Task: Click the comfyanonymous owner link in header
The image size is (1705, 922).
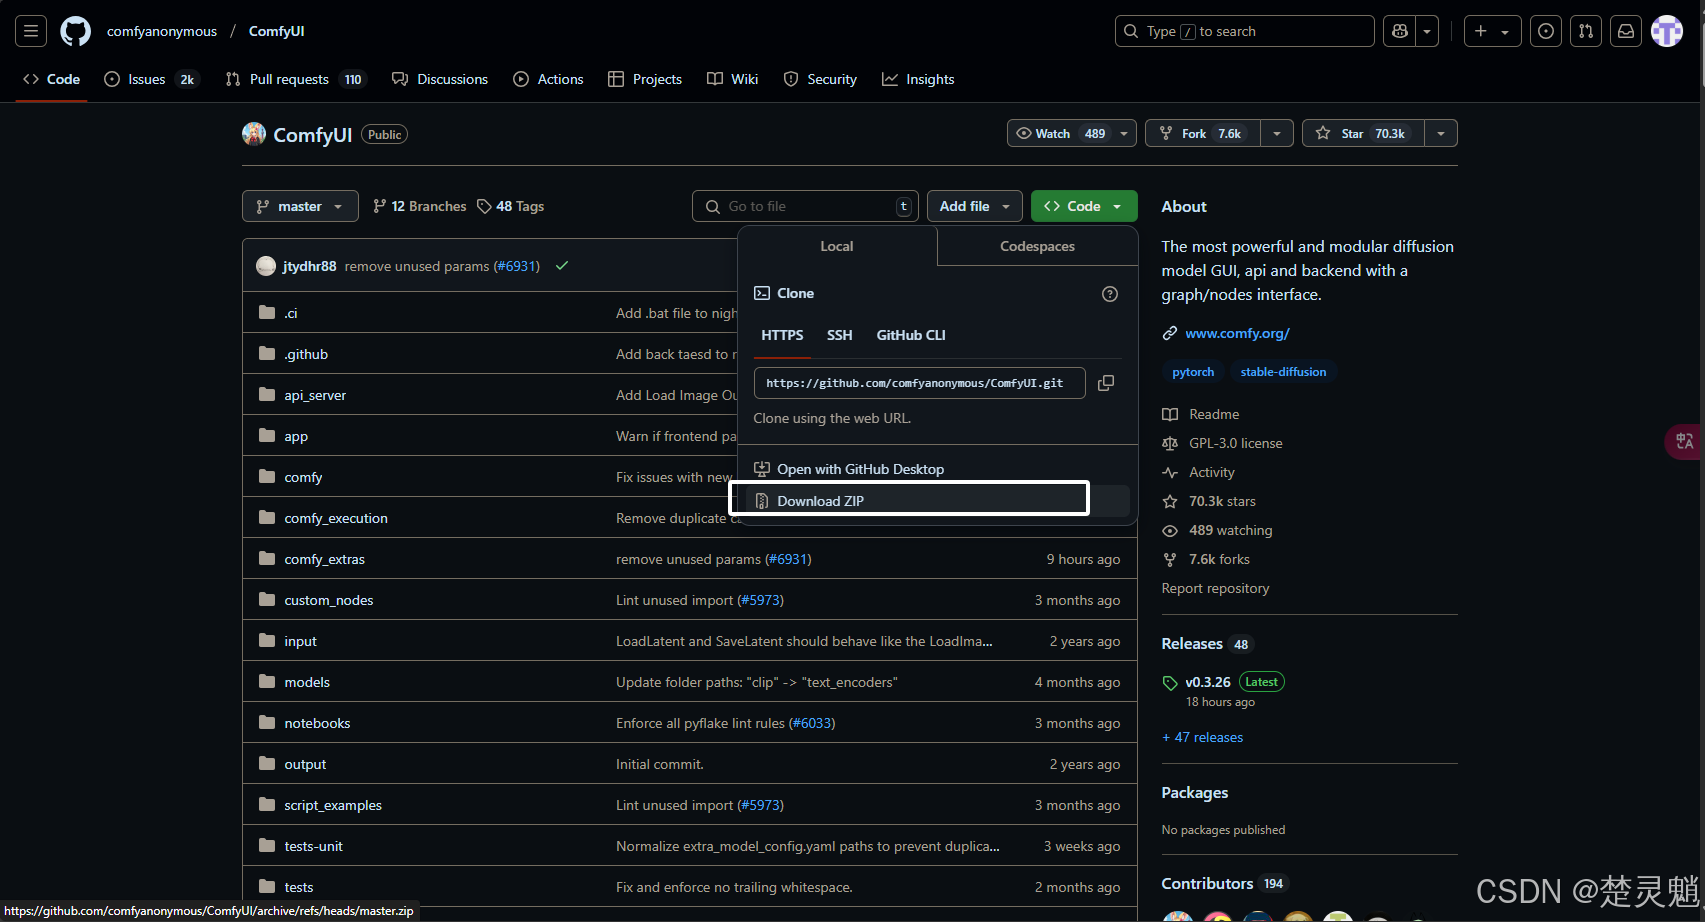Action: click(162, 31)
